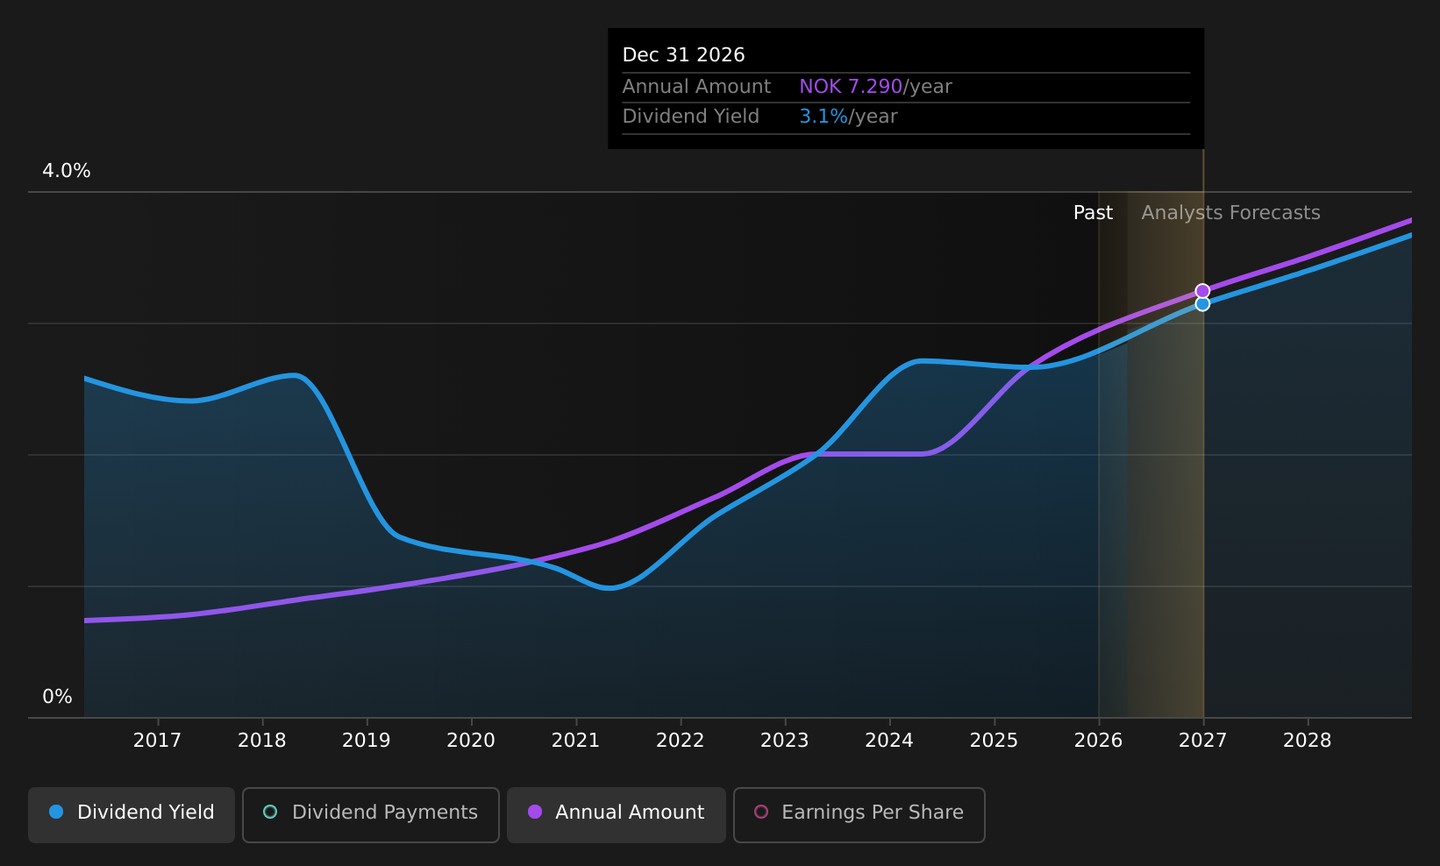Image resolution: width=1440 pixels, height=866 pixels.
Task: Click the 4.0% y-axis label
Action: tap(66, 171)
